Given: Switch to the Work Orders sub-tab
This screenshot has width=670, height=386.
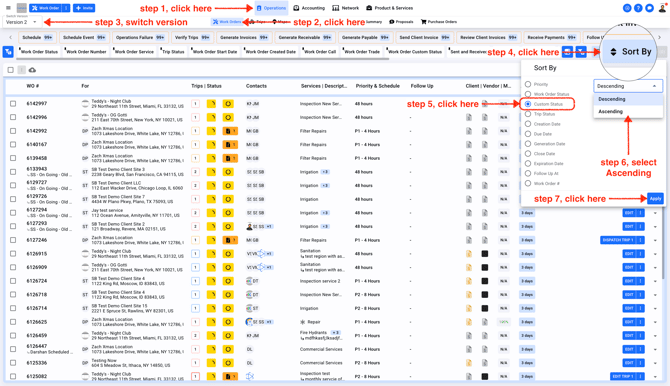Looking at the screenshot, I should coord(227,22).
